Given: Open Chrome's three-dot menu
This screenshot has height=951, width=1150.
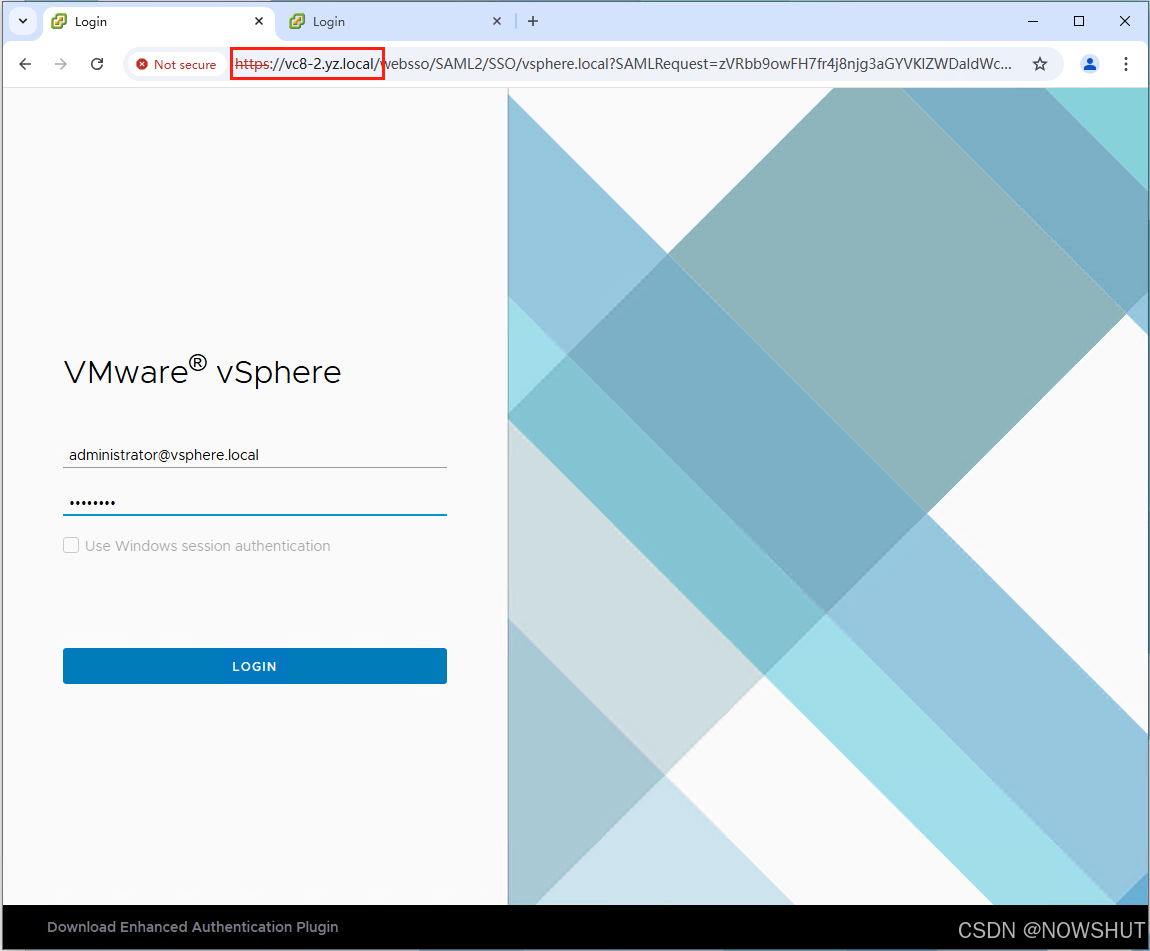Looking at the screenshot, I should point(1126,64).
